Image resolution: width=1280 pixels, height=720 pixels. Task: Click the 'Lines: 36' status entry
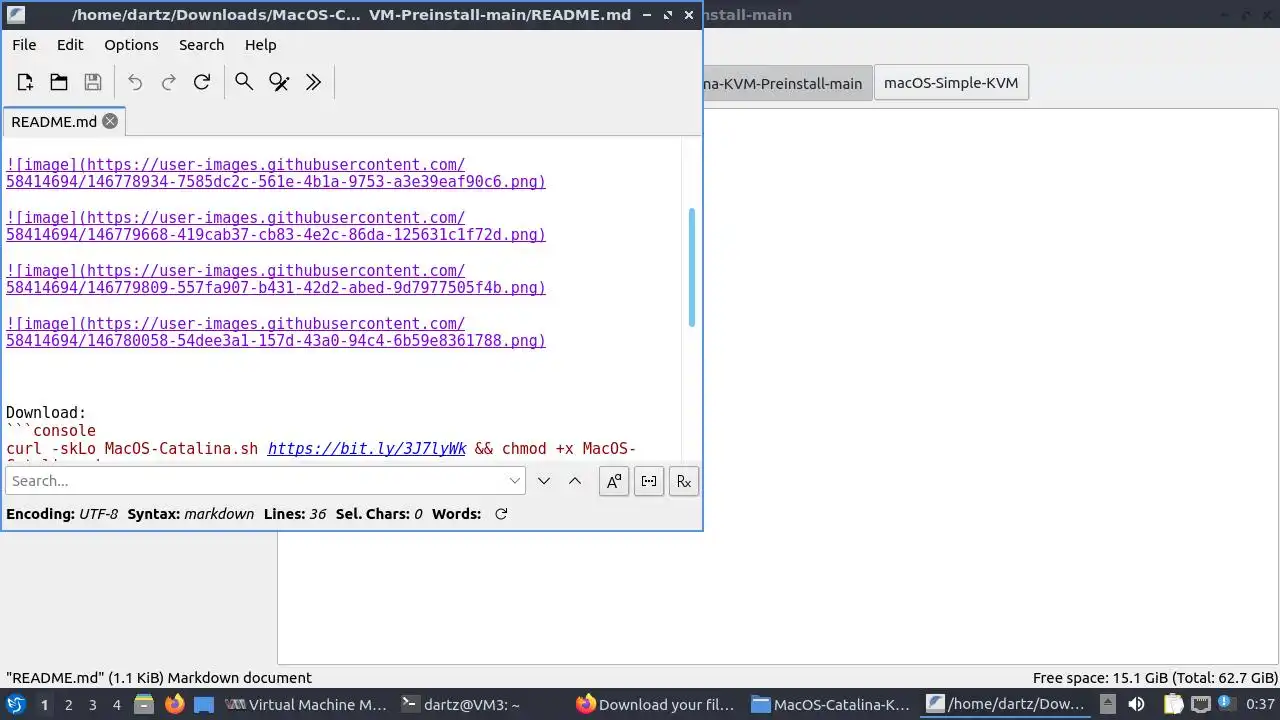pos(295,514)
